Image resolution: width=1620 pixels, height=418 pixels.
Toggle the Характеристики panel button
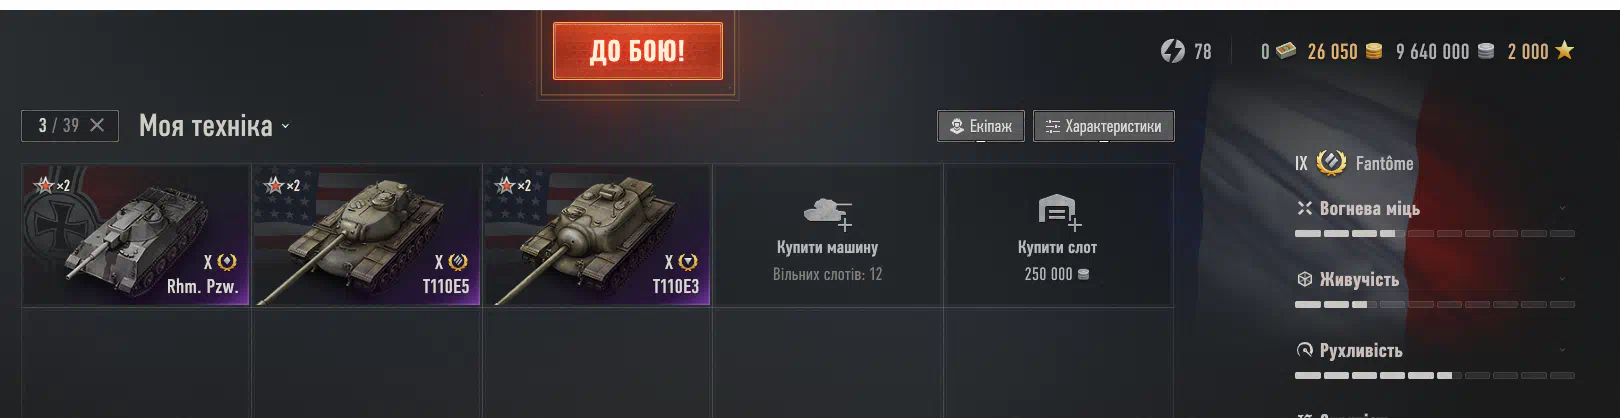(1104, 126)
